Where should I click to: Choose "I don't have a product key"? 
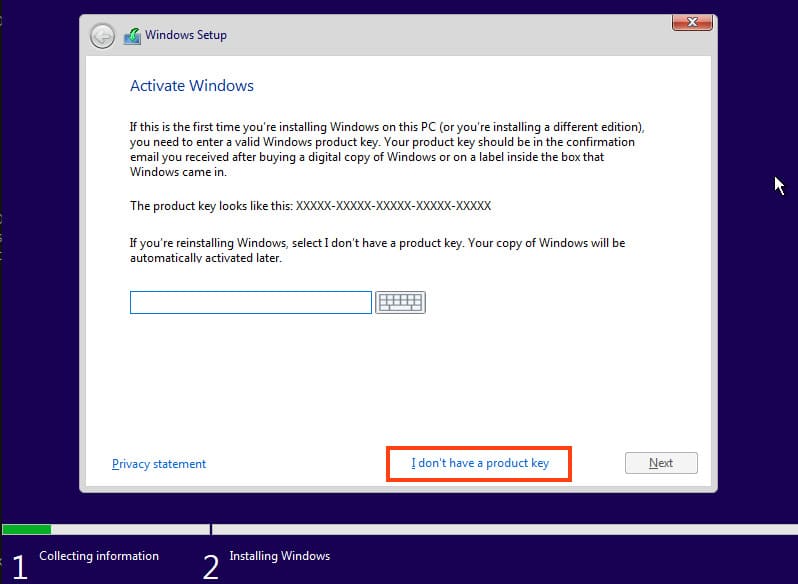pyautogui.click(x=480, y=463)
